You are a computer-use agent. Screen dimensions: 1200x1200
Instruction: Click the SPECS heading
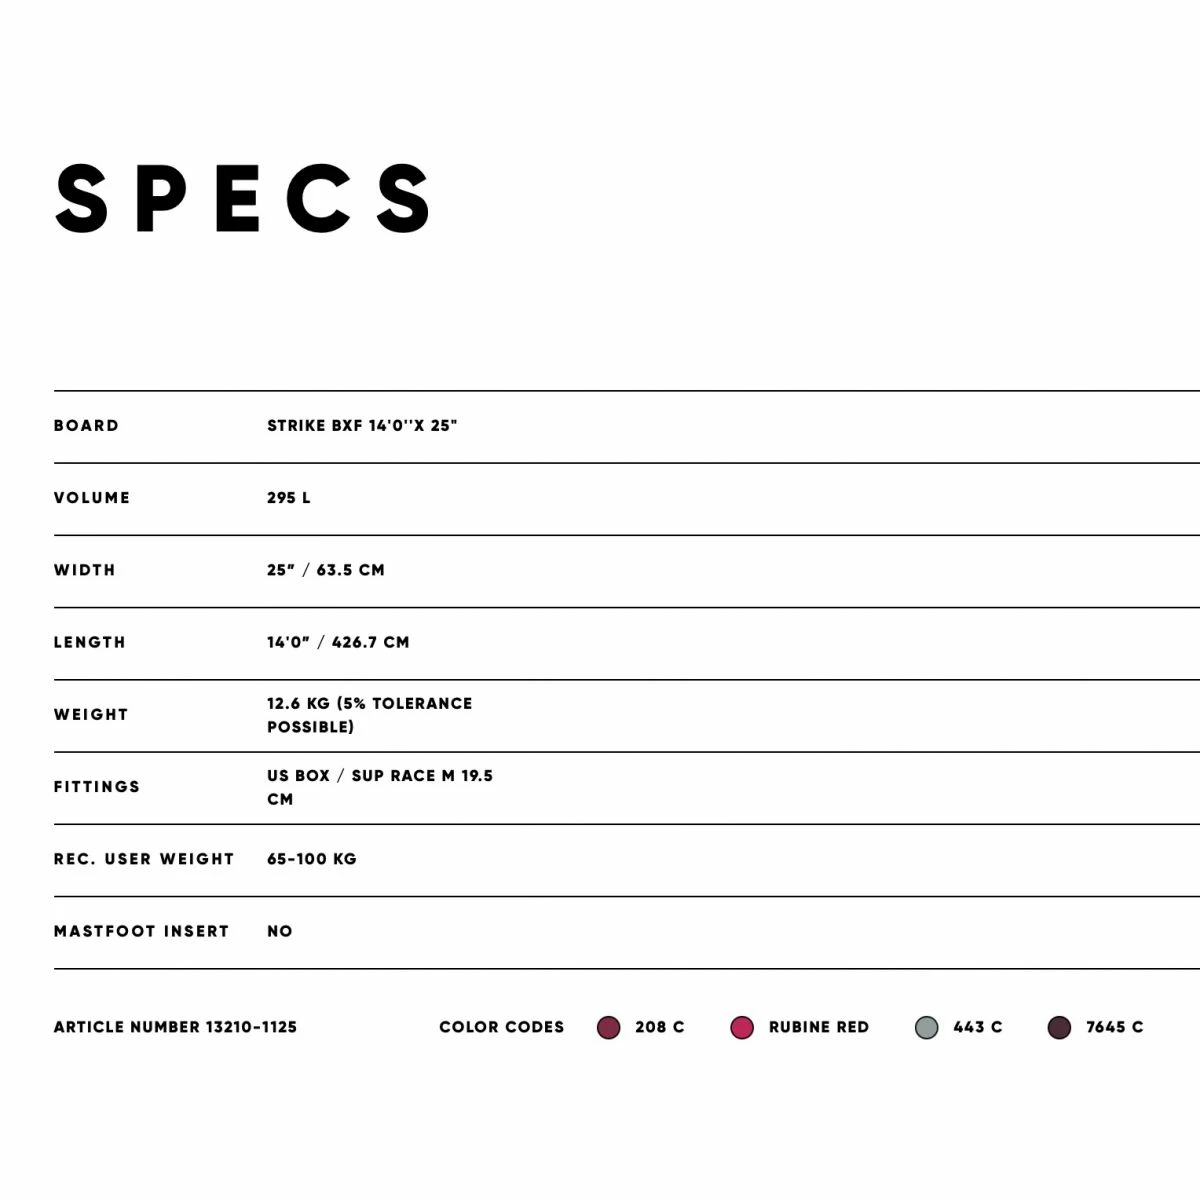click(244, 199)
